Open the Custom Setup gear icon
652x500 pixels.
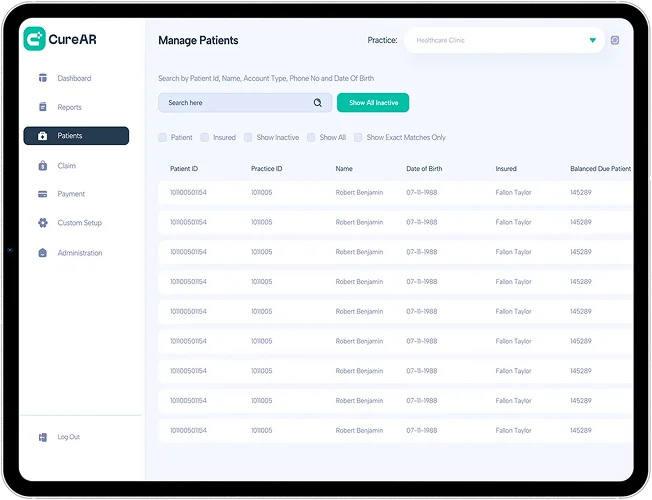(43, 223)
